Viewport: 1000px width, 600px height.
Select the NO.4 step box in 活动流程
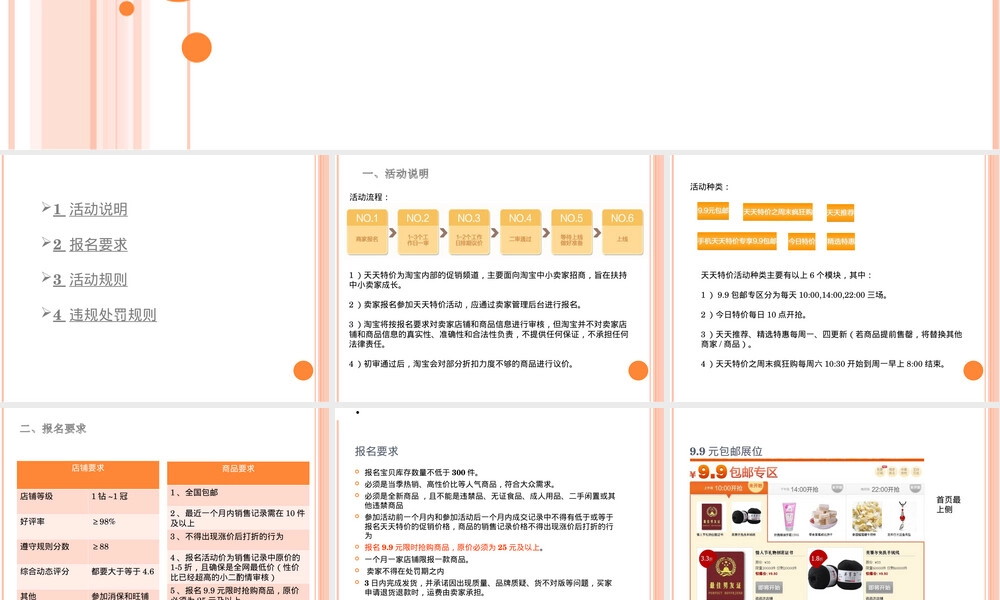click(520, 232)
